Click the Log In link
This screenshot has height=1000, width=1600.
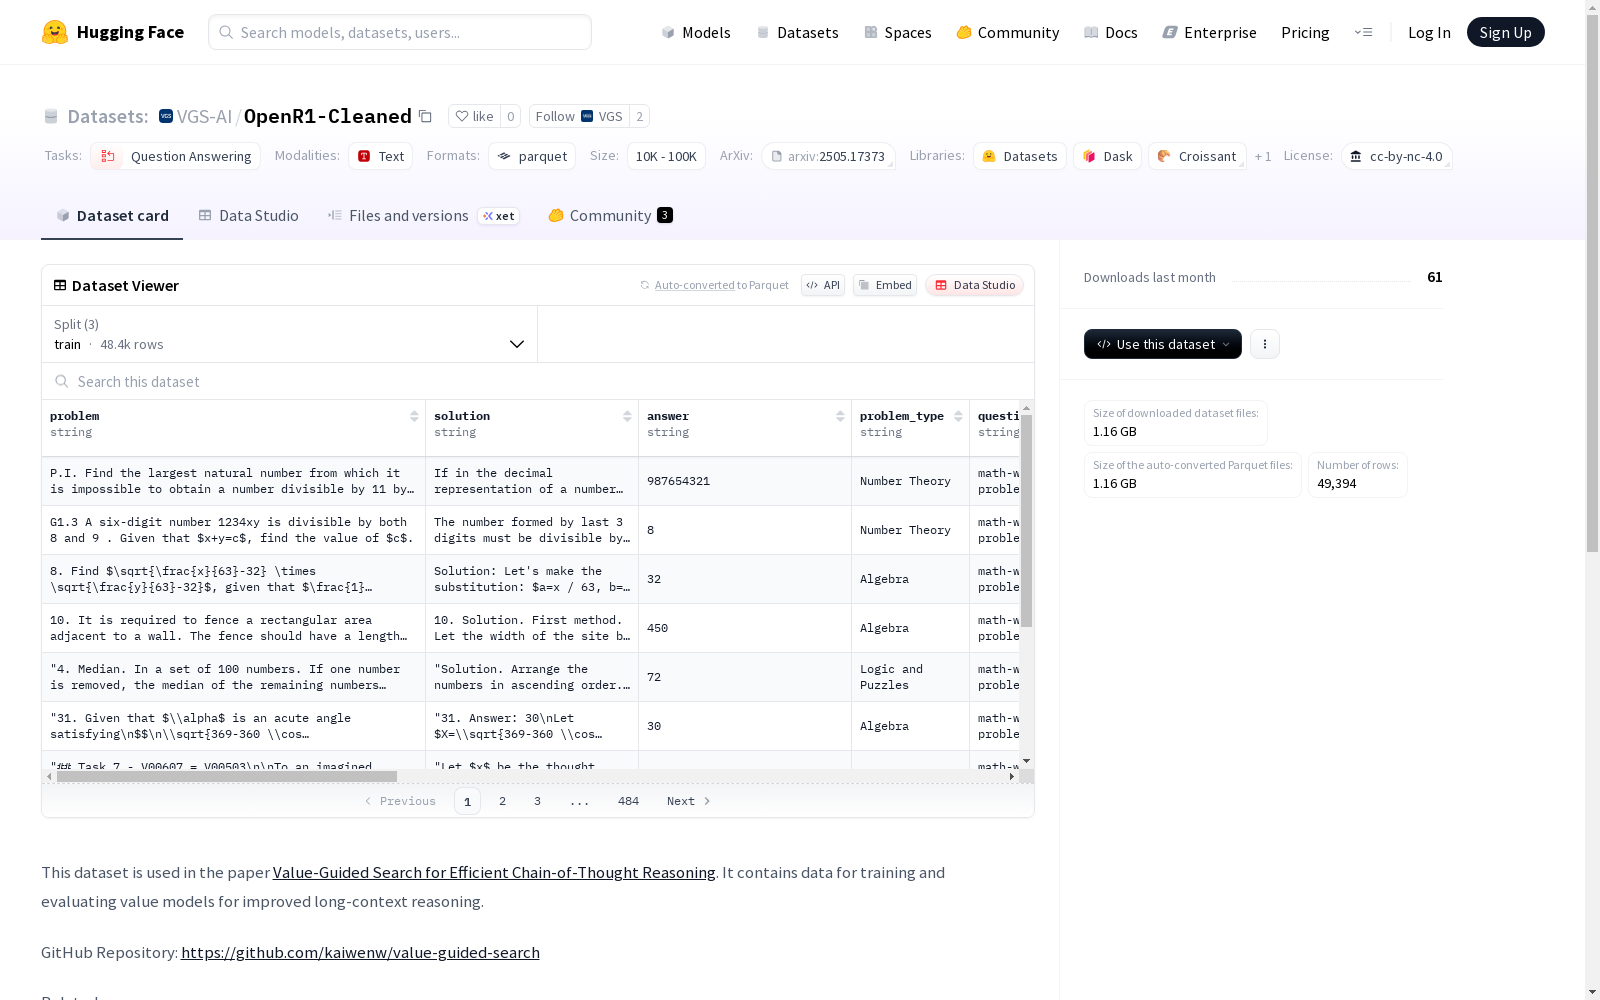tap(1429, 32)
